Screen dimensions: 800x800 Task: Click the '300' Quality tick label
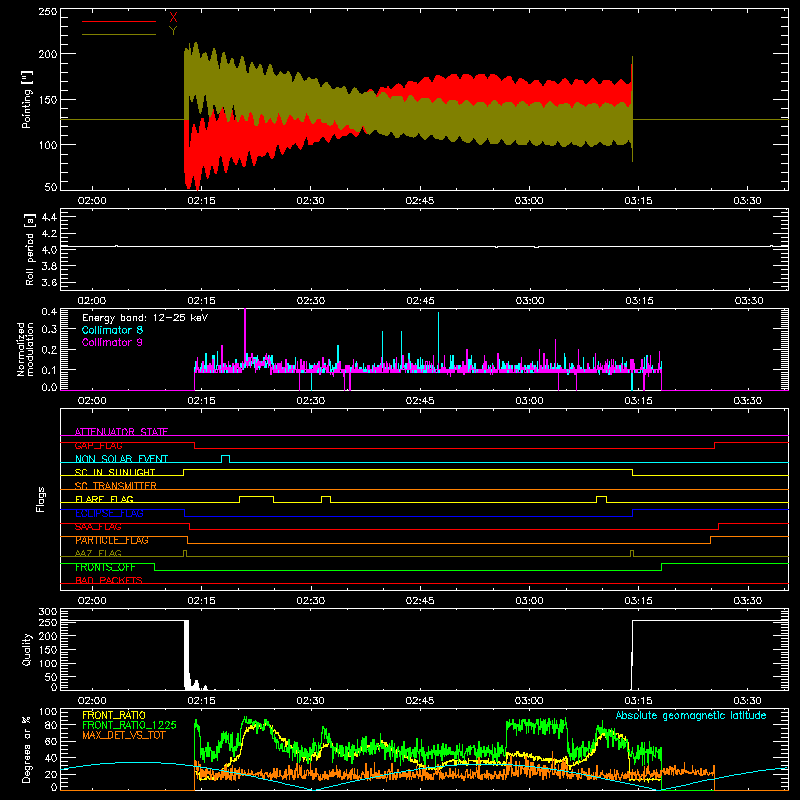[x=48, y=612]
